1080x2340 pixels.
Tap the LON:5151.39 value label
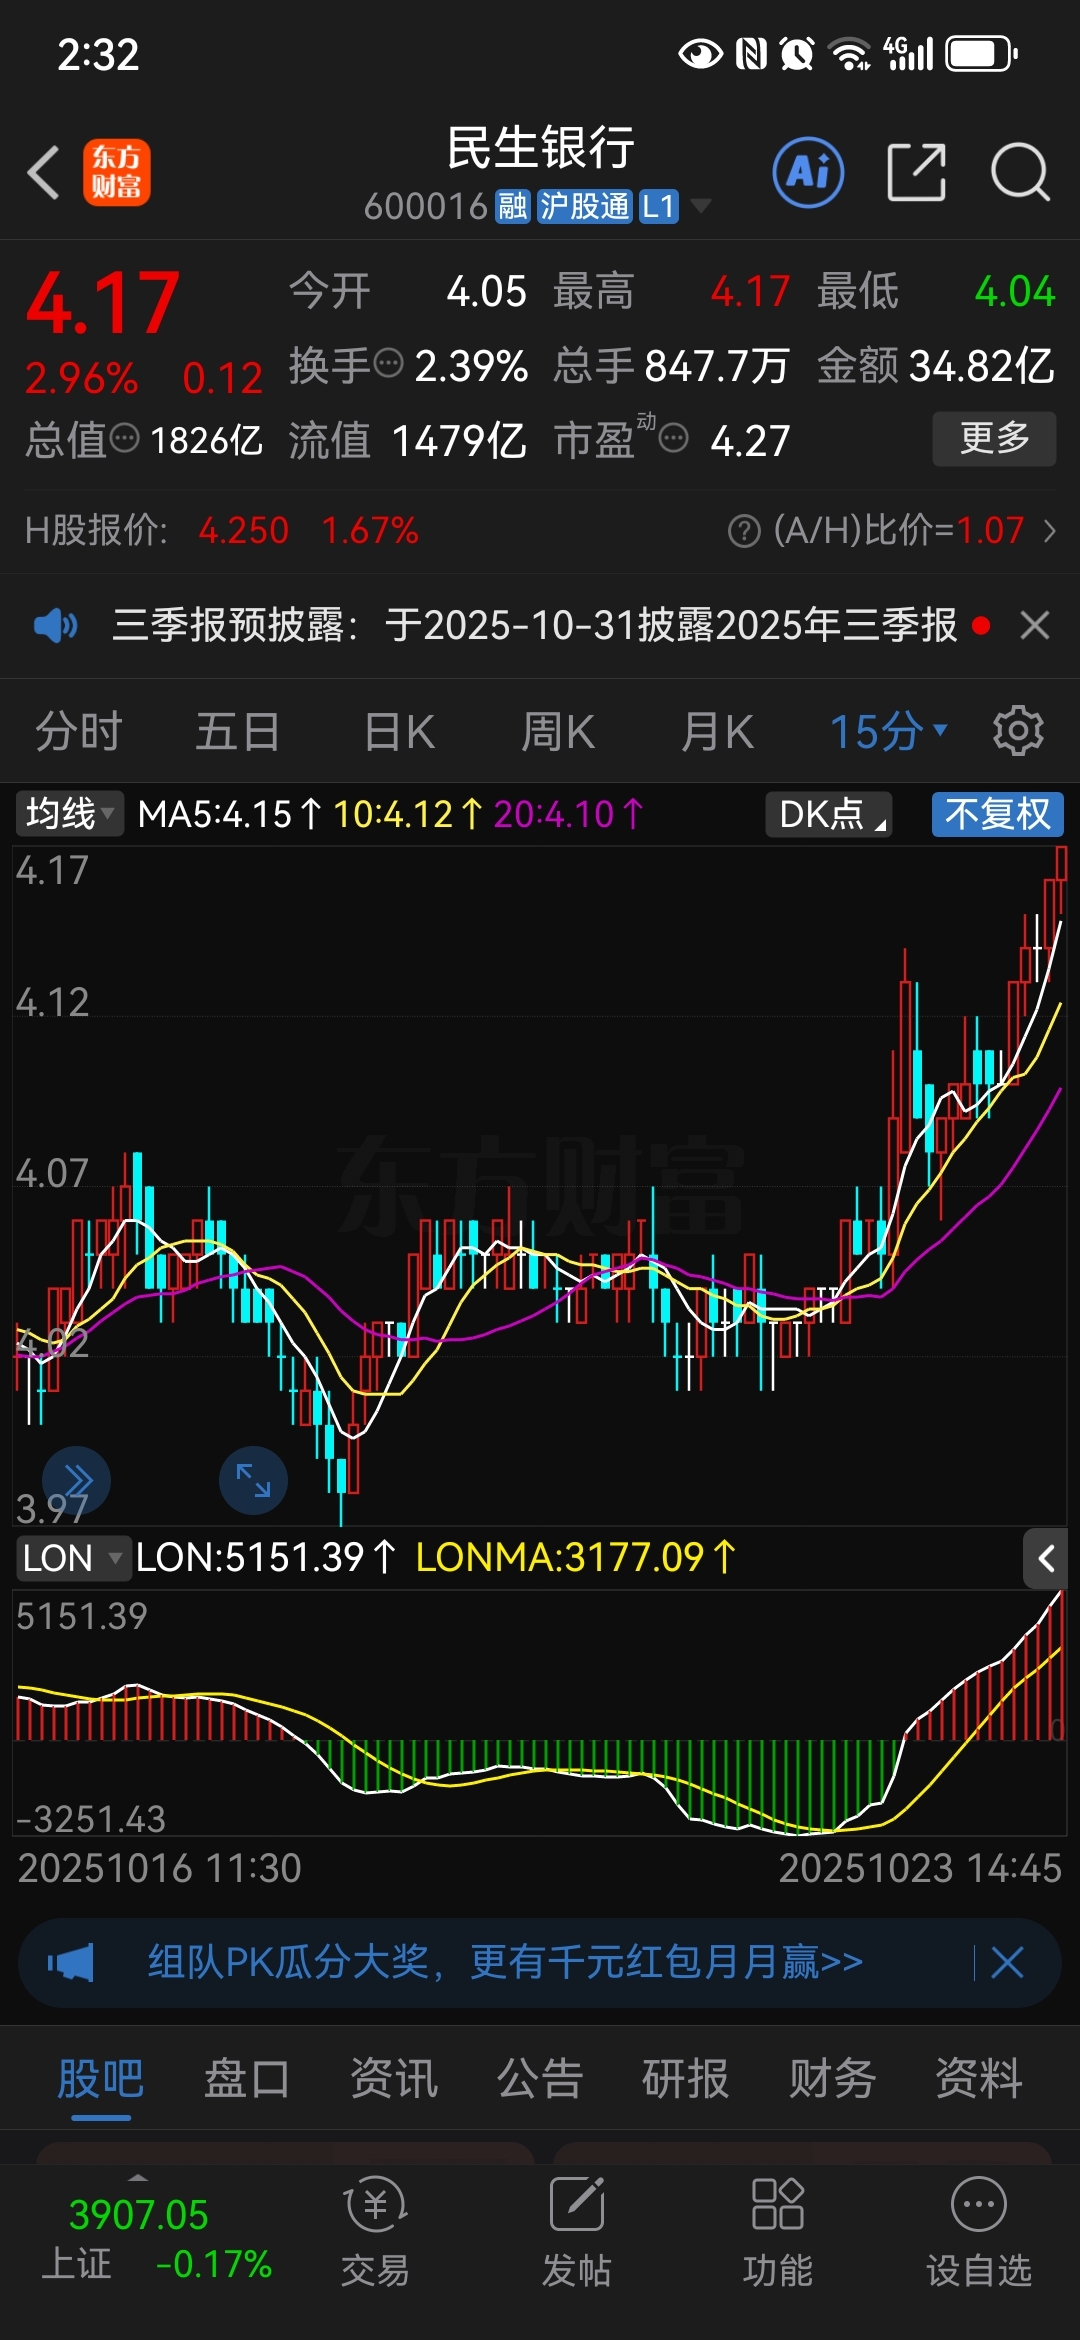[x=266, y=1557]
